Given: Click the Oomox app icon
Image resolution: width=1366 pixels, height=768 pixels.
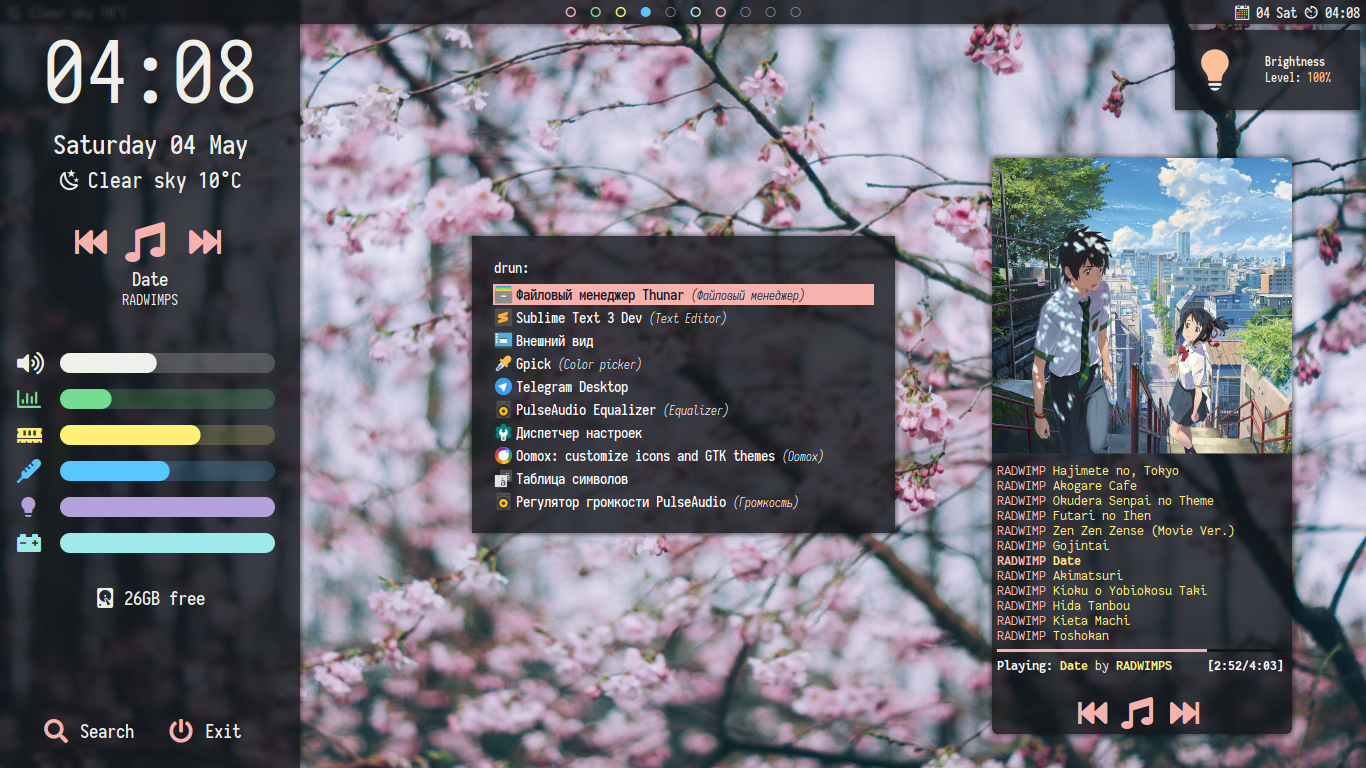Looking at the screenshot, I should (503, 456).
